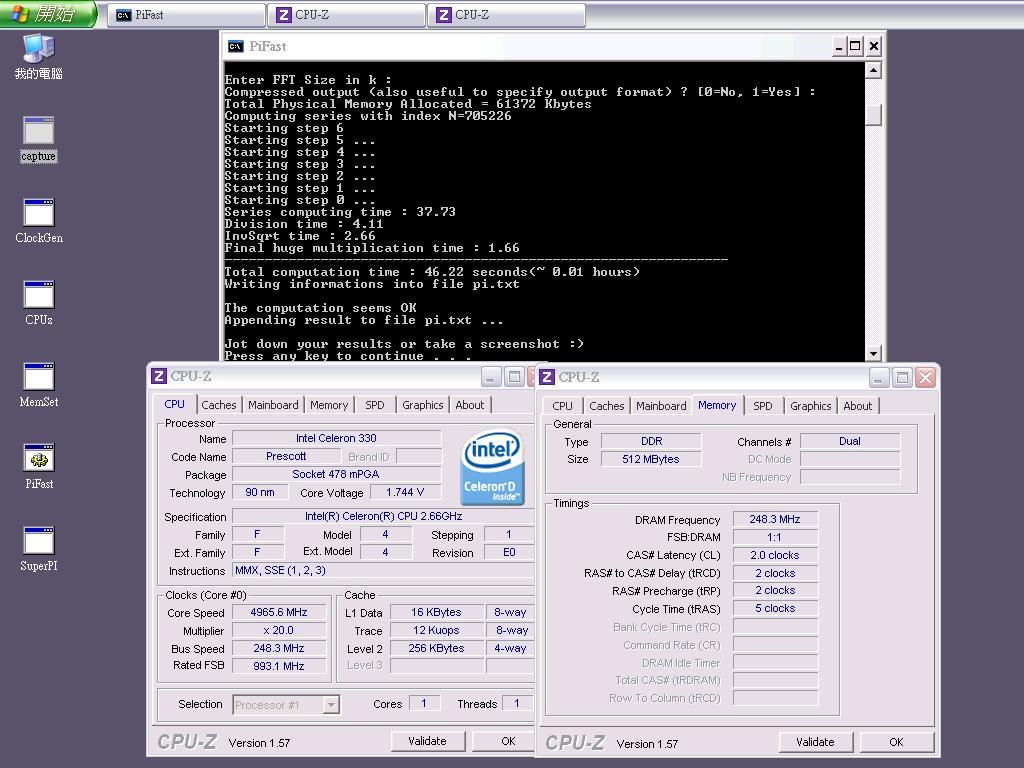Screen dimensions: 1024x768
Task: Click the Start button on taskbar
Action: 49,14
